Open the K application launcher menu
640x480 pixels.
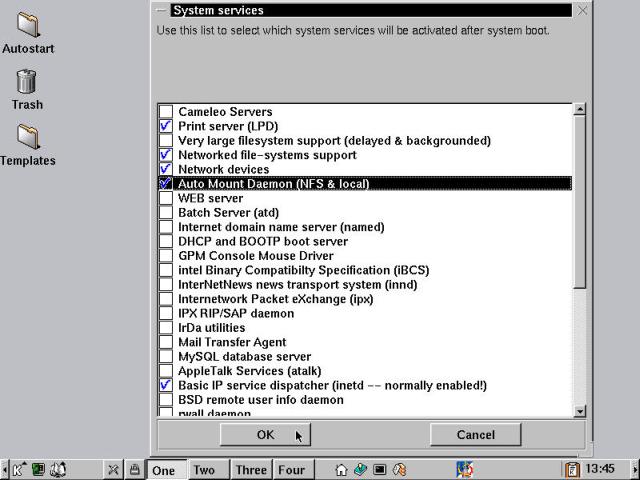tap(19, 469)
